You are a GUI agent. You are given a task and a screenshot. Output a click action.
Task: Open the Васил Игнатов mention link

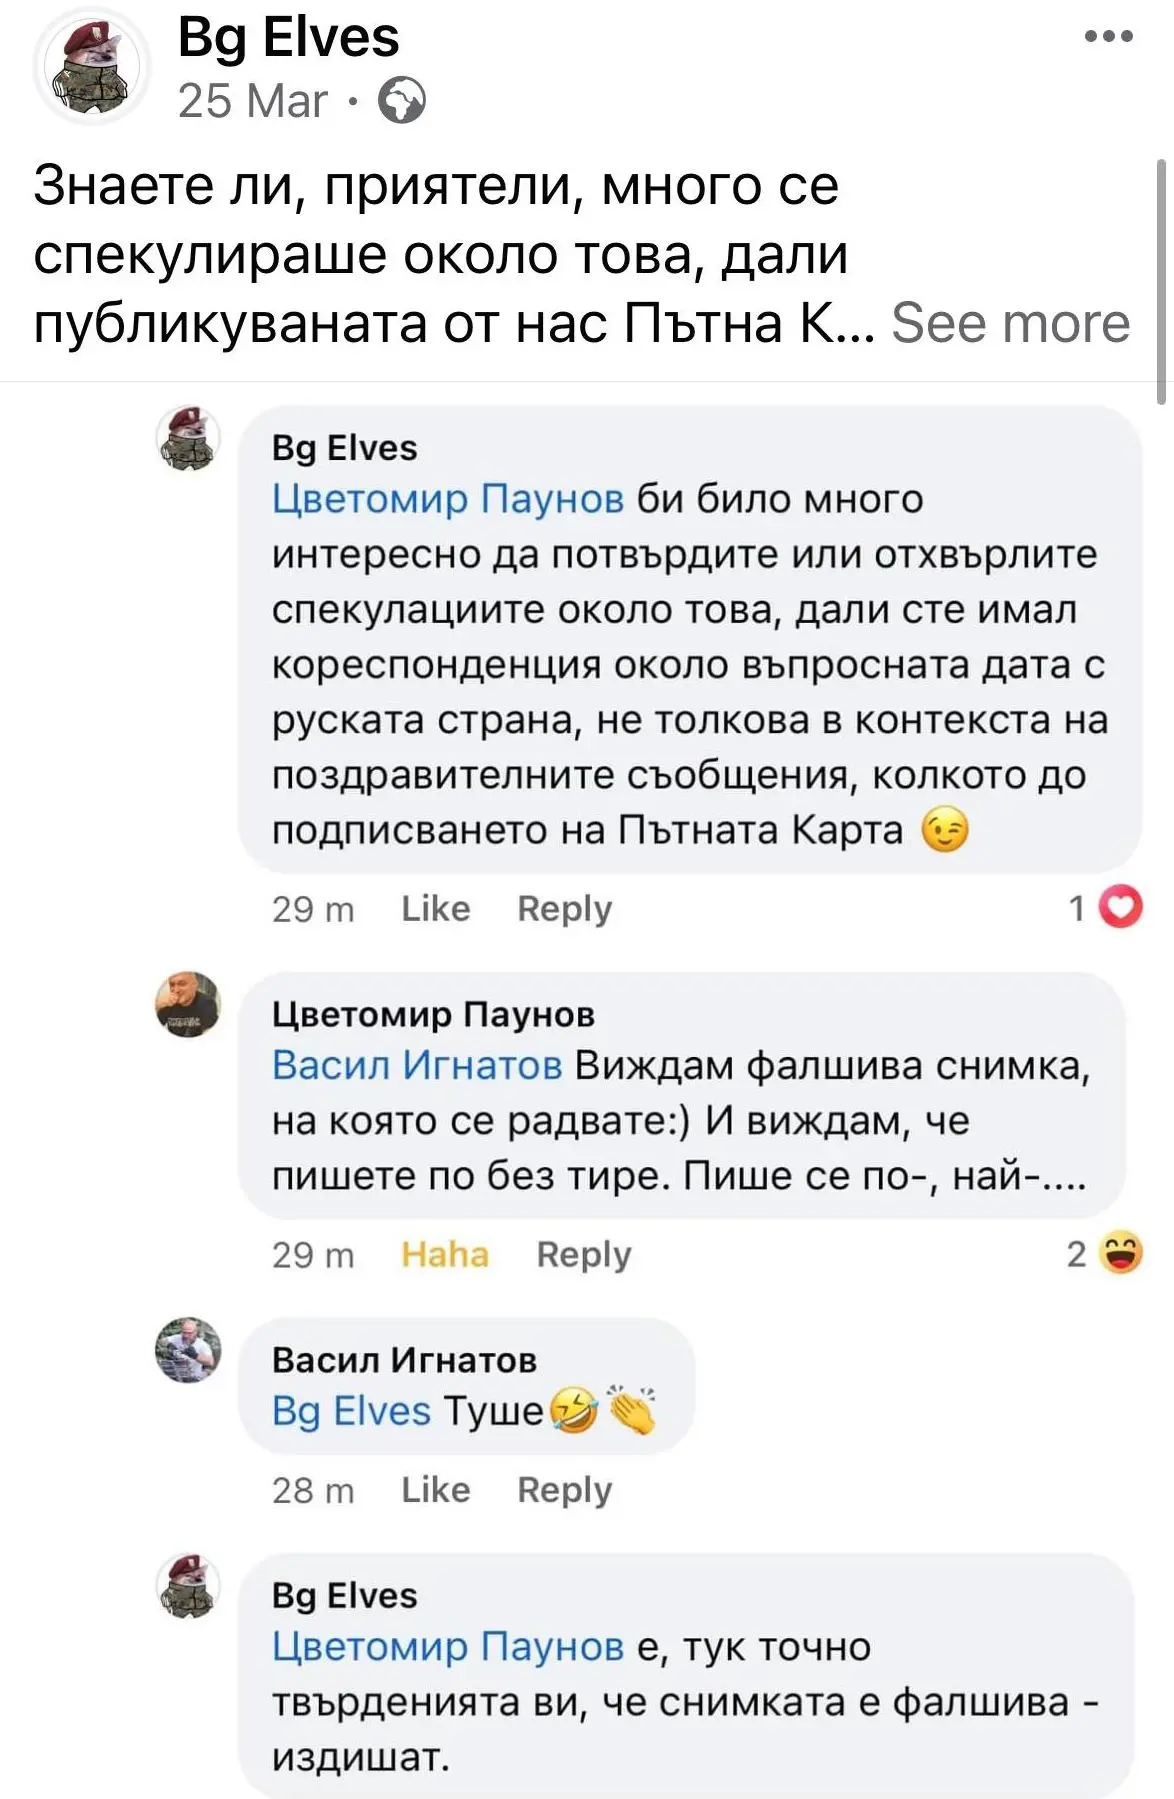pyautogui.click(x=417, y=1065)
